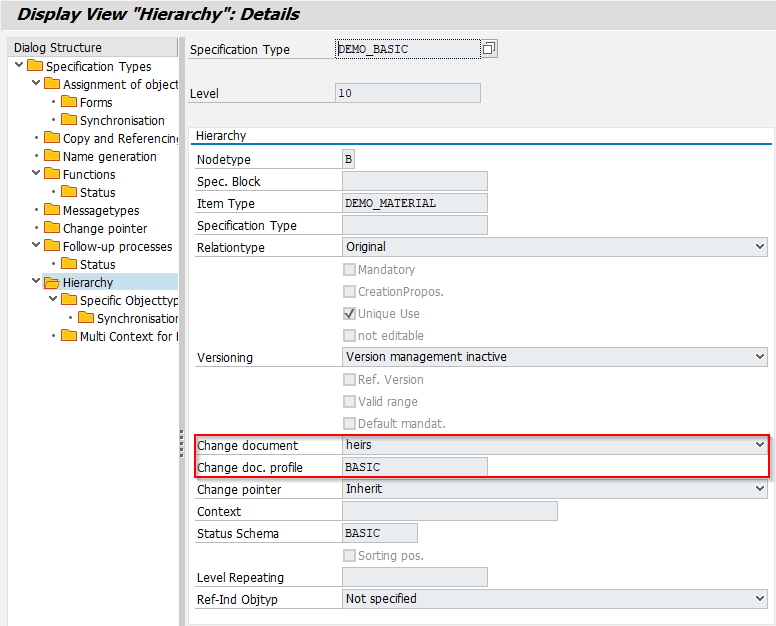Click the Multi Context folder icon

click(x=69, y=336)
